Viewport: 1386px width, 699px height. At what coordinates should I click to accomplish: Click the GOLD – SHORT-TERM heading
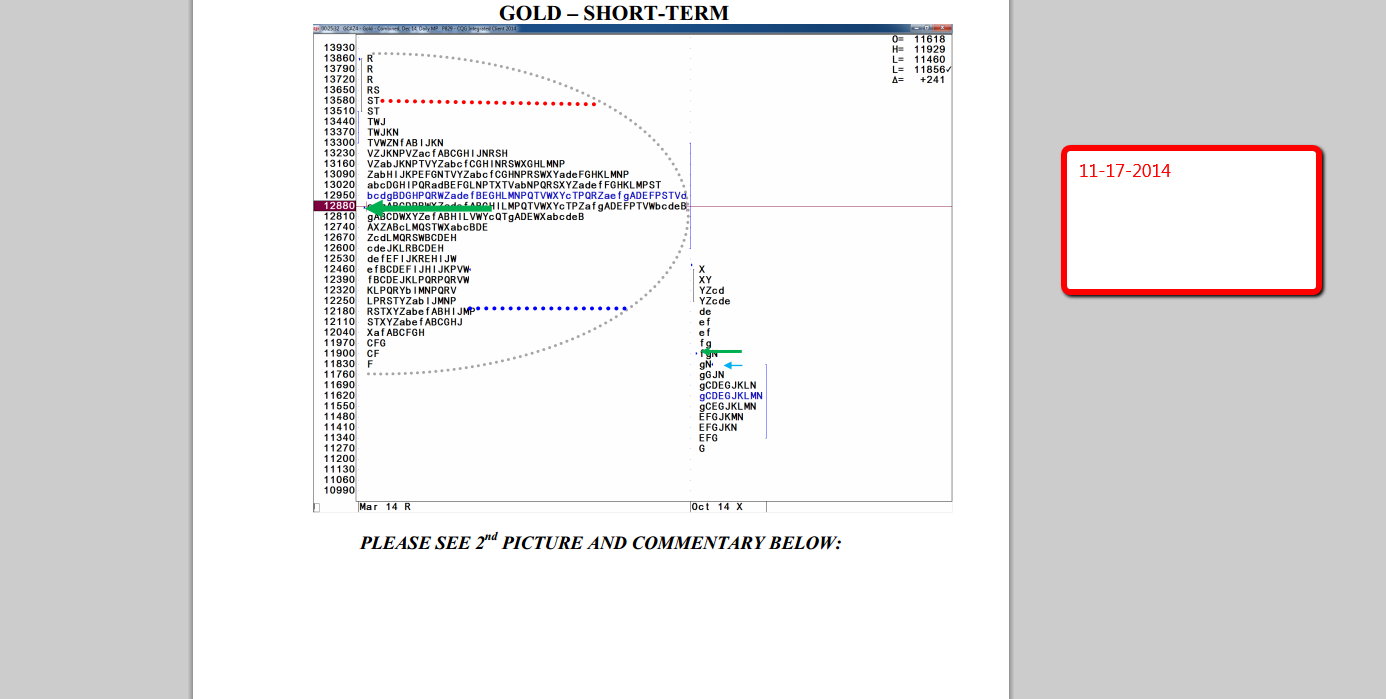tap(614, 13)
